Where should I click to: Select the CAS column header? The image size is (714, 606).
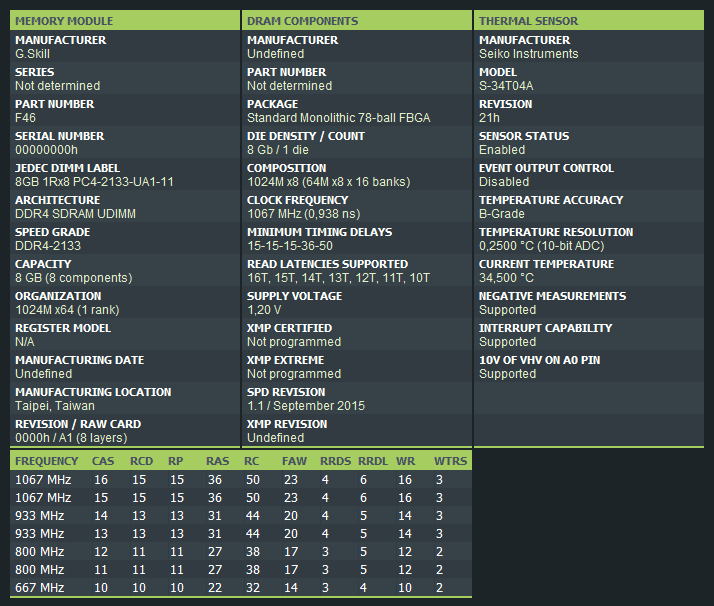(103, 461)
